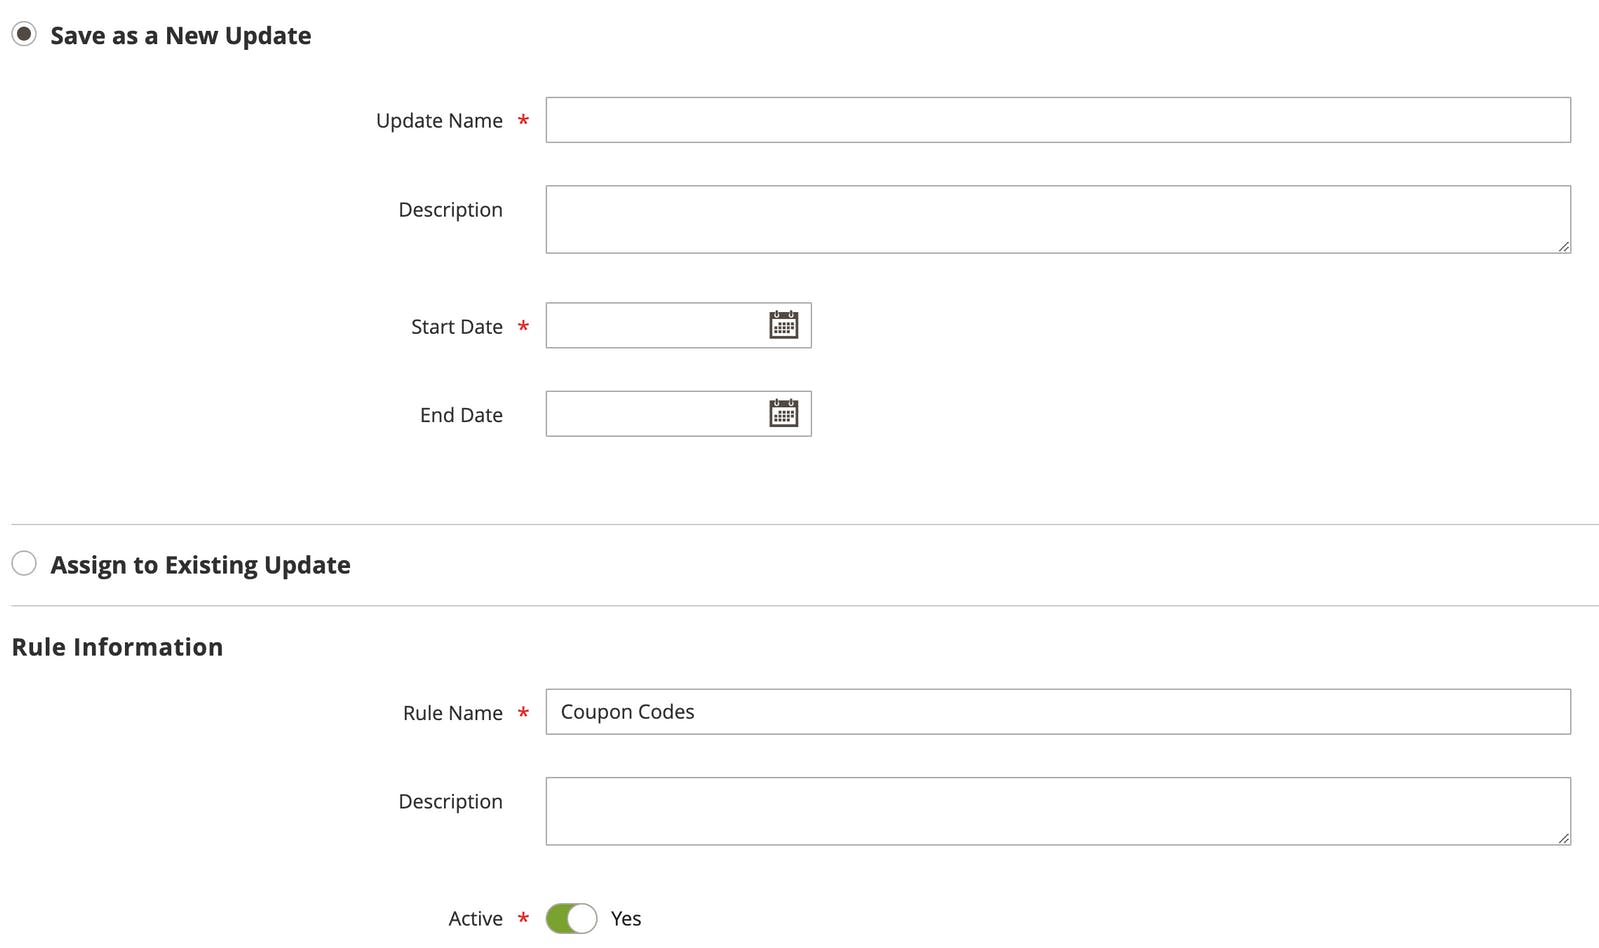Click the Start Date label
Image resolution: width=1599 pixels, height=948 pixels.
(x=456, y=327)
